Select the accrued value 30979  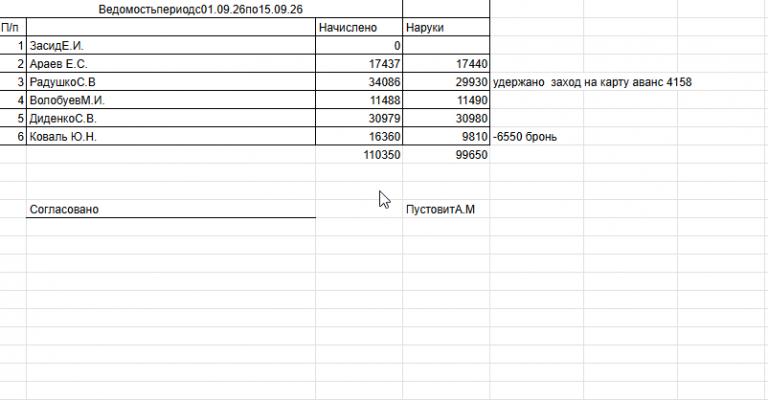pos(359,118)
